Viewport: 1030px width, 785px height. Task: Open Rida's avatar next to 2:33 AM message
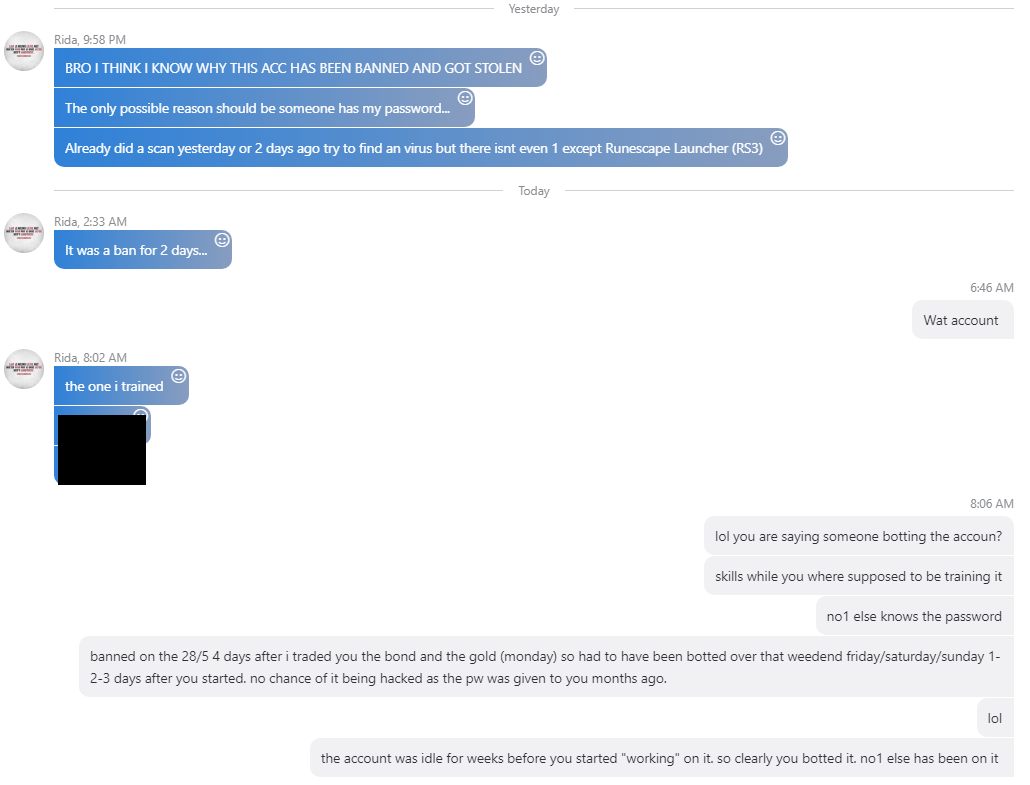24,233
